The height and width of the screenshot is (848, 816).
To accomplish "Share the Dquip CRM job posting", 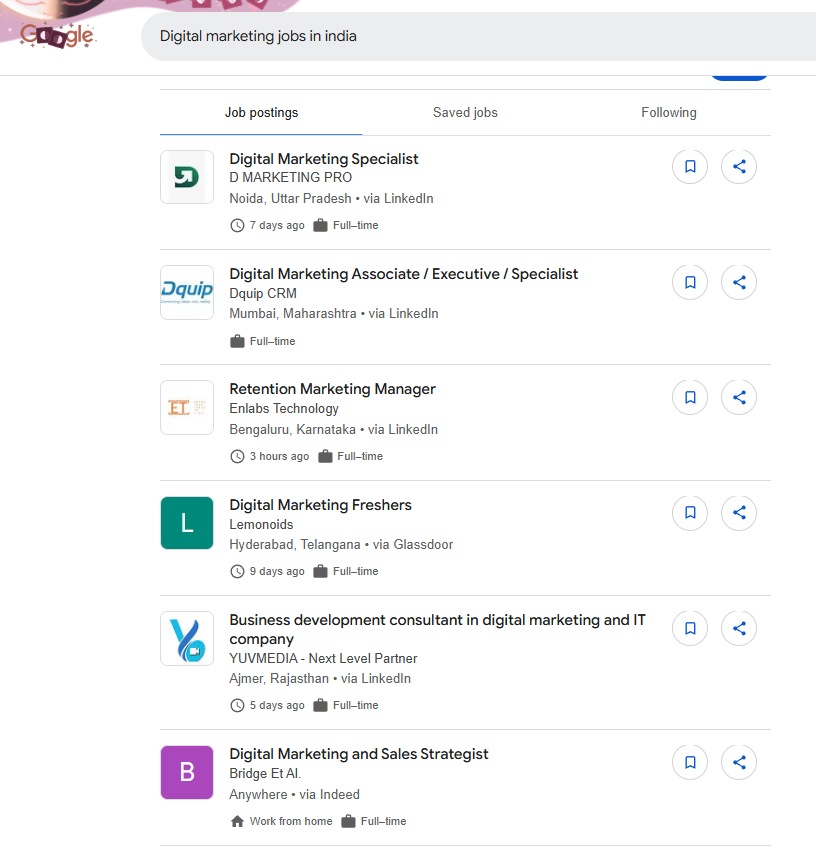I will (739, 282).
